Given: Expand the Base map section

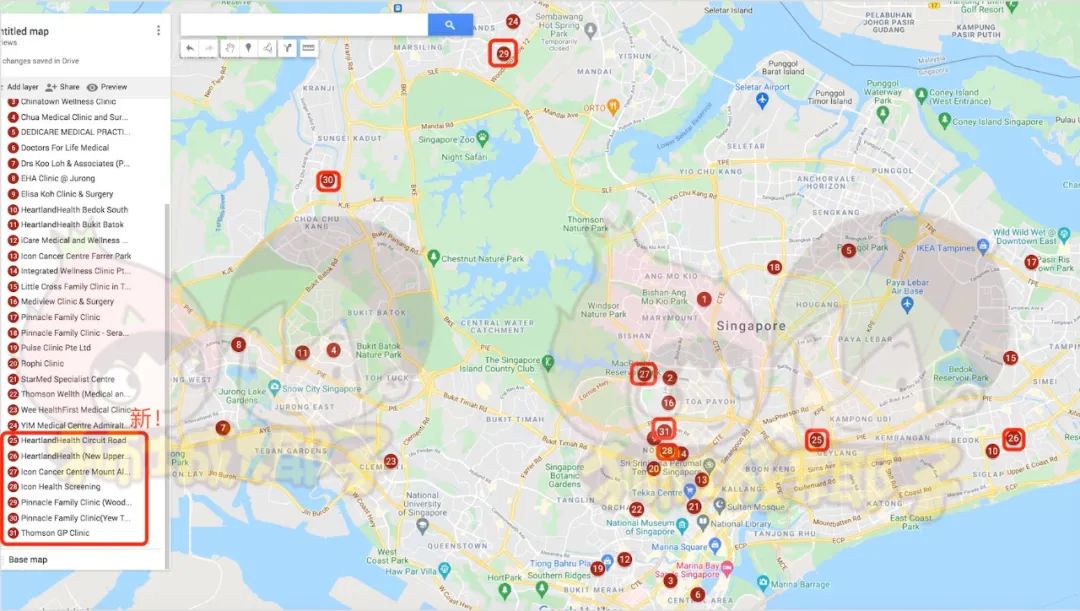Looking at the screenshot, I should (28, 559).
